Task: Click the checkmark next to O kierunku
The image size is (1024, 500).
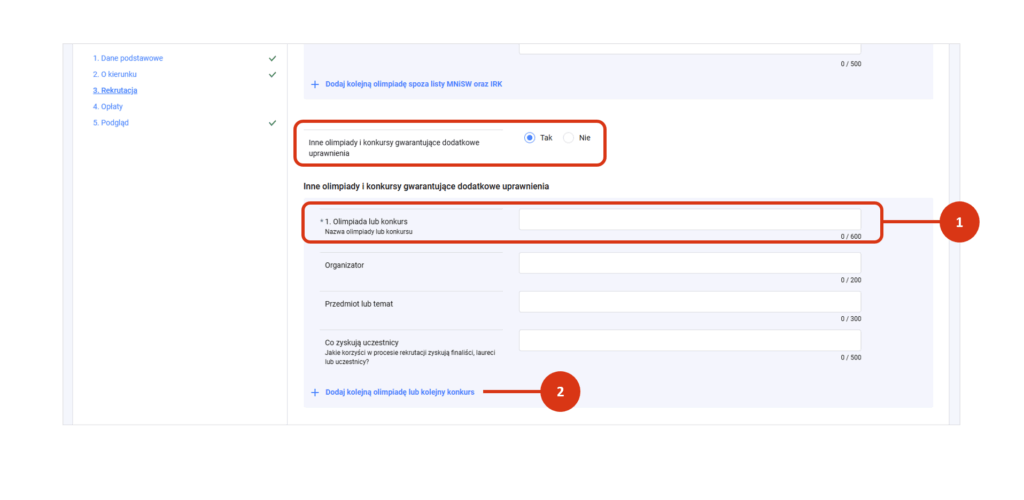Action: pos(272,74)
